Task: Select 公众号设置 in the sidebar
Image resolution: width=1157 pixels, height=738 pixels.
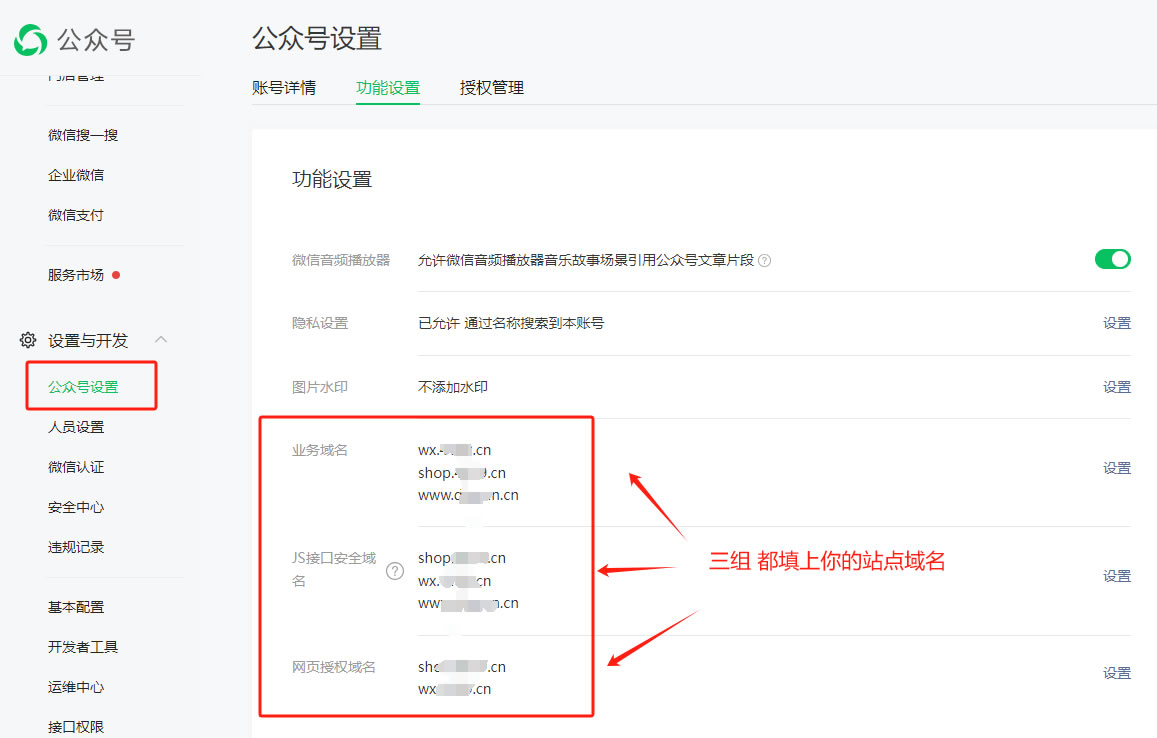Action: tap(83, 387)
